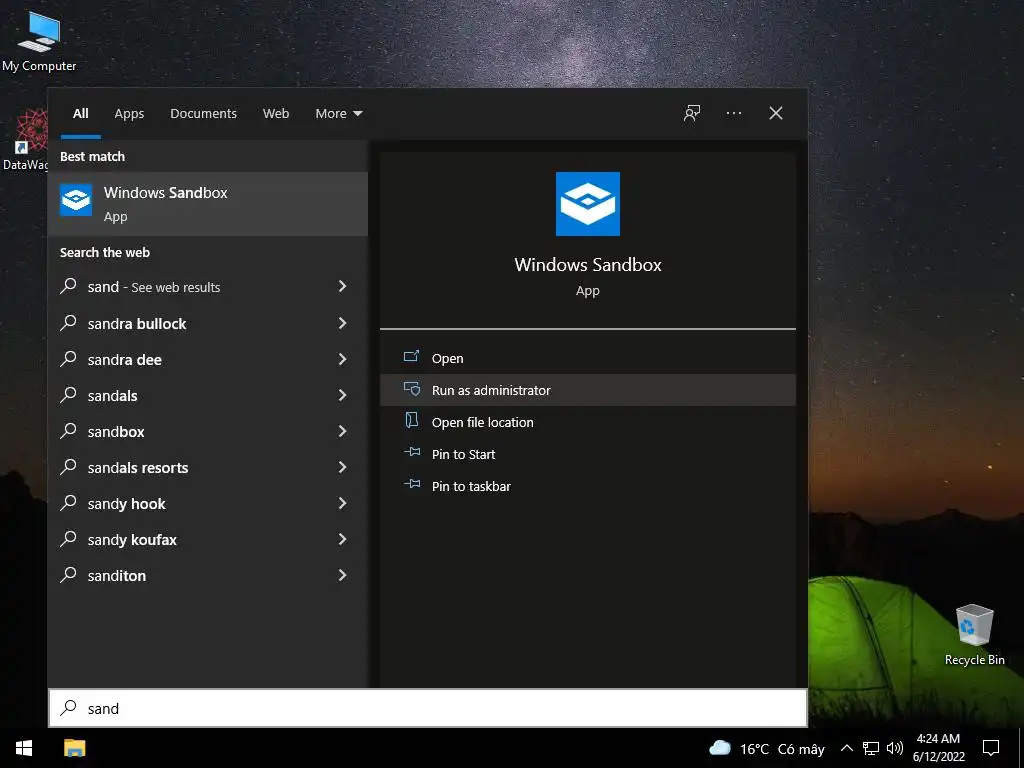Viewport: 1024px width, 768px height.
Task: Expand the sandals resorts suggestion arrow
Action: tap(342, 466)
